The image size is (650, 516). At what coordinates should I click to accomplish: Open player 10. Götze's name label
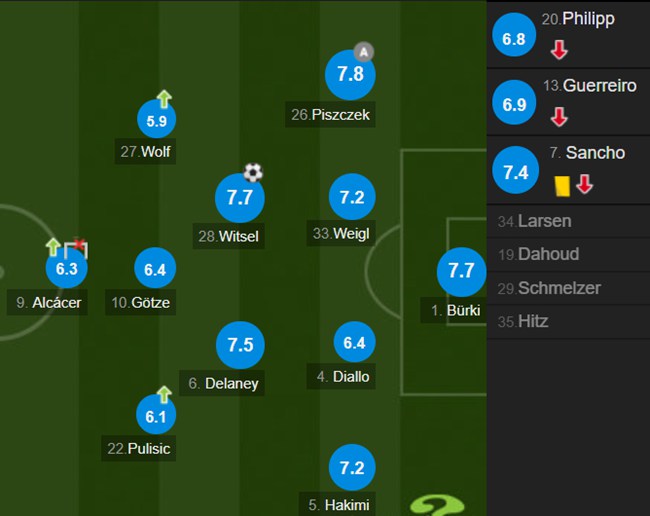coord(141,303)
